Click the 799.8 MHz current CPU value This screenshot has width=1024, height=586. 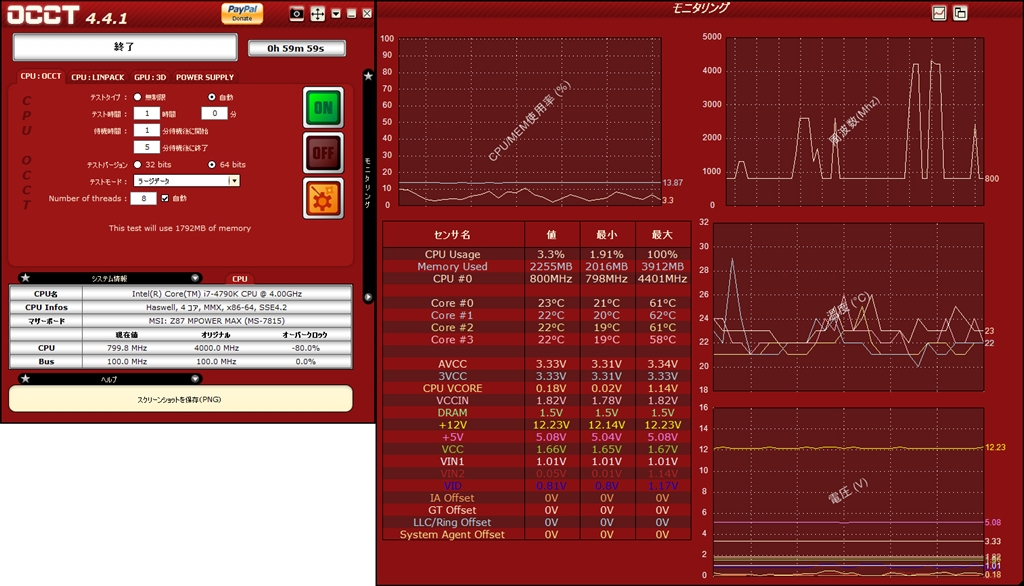click(127, 348)
